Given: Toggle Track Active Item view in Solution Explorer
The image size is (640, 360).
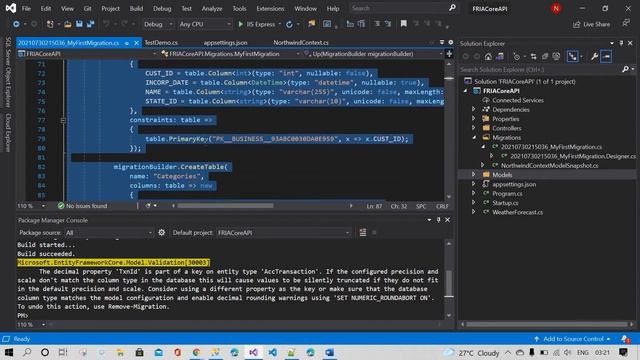Looking at the screenshot, I should coord(572,56).
